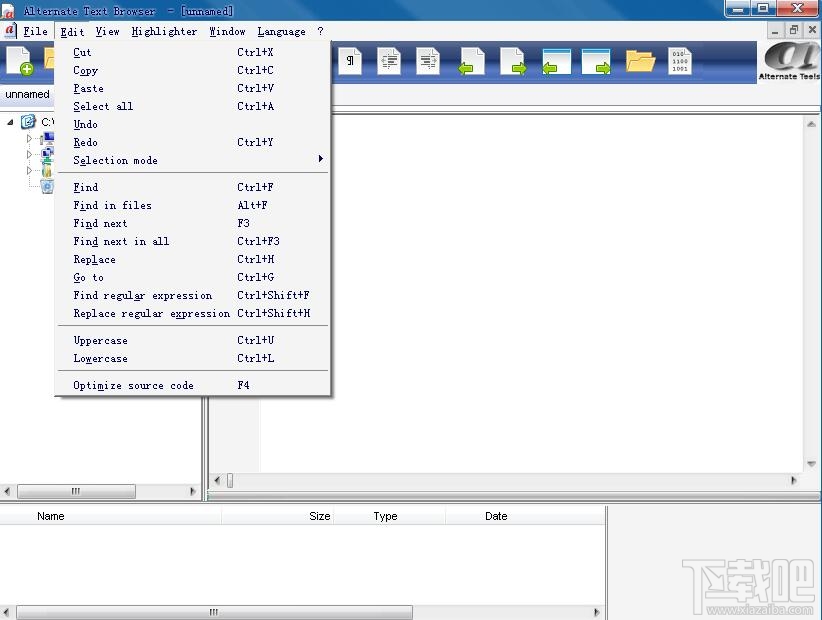Choose Select all in the Edit menu
Image resolution: width=822 pixels, height=620 pixels.
pyautogui.click(x=193, y=106)
